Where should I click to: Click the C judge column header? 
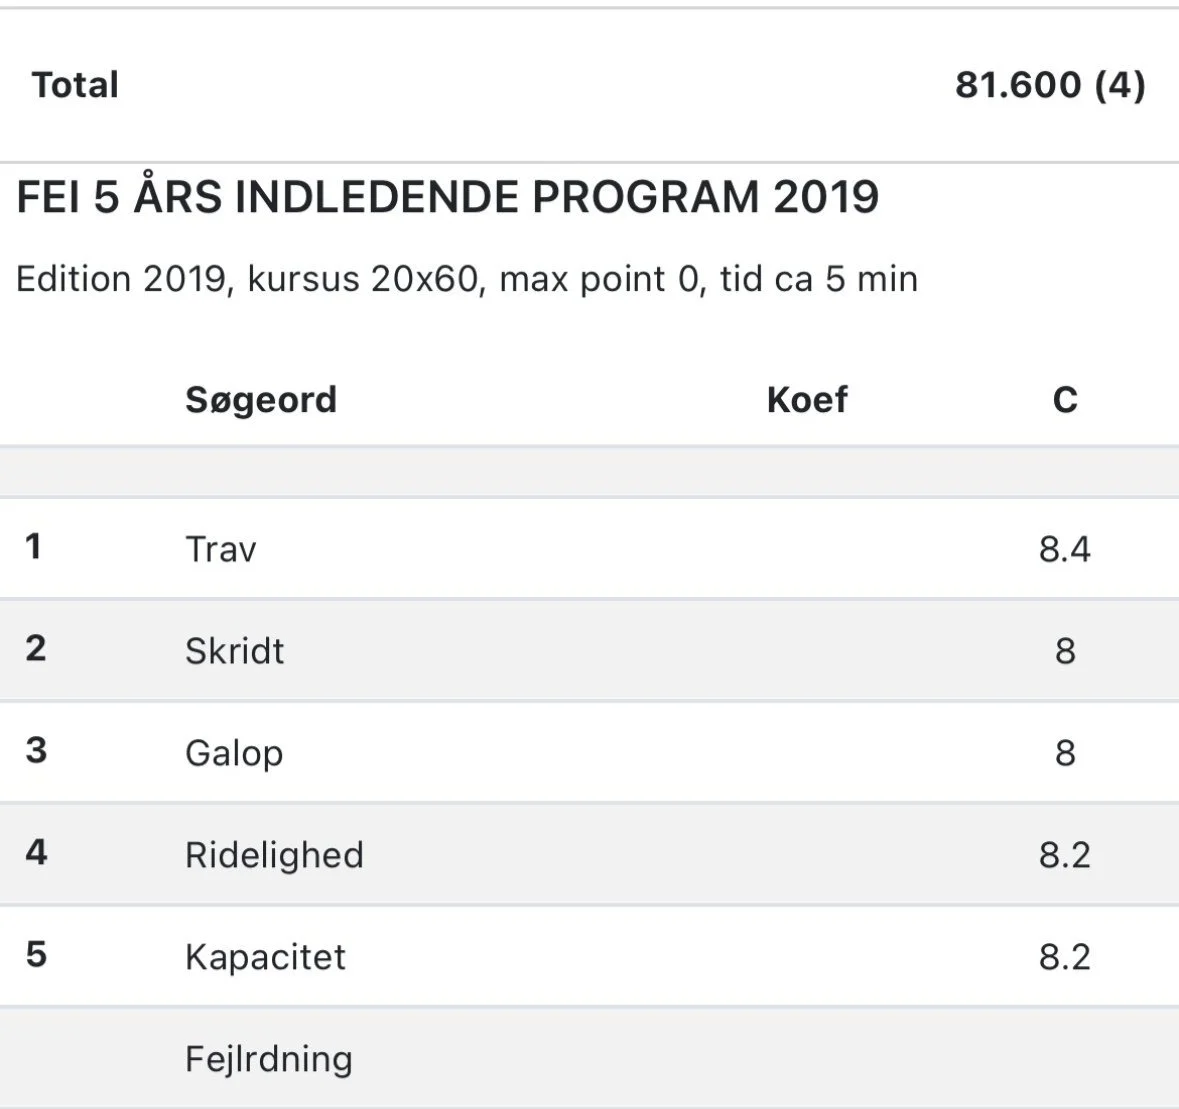pos(1065,400)
